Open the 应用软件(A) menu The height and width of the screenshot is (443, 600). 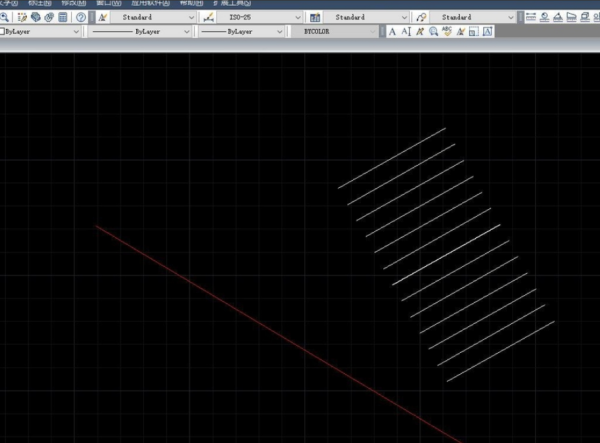point(150,3)
